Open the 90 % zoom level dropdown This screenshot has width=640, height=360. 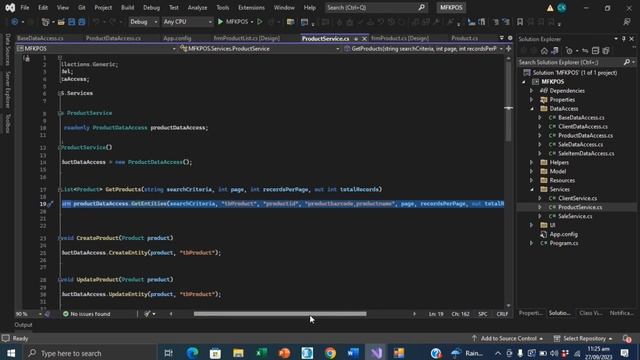pos(29,314)
